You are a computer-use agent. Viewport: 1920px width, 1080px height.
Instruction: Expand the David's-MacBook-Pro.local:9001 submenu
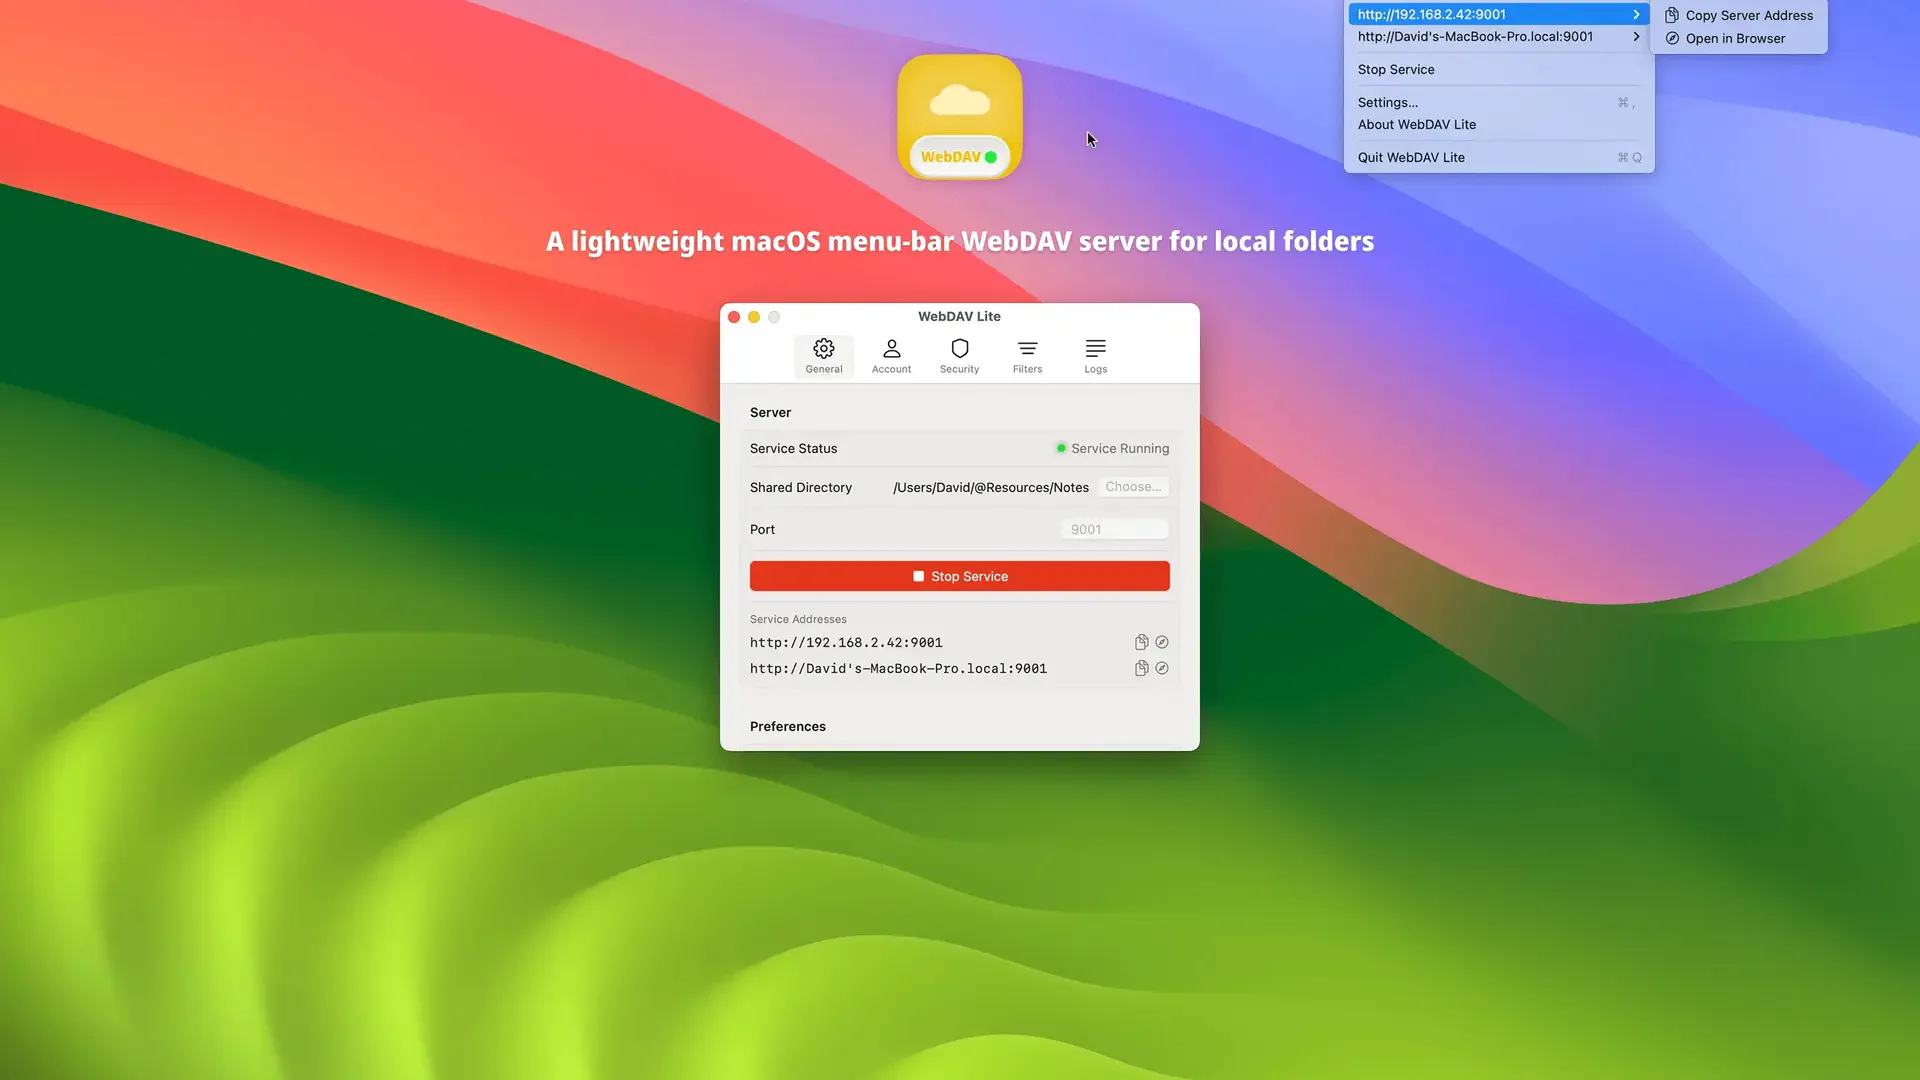coord(1498,37)
